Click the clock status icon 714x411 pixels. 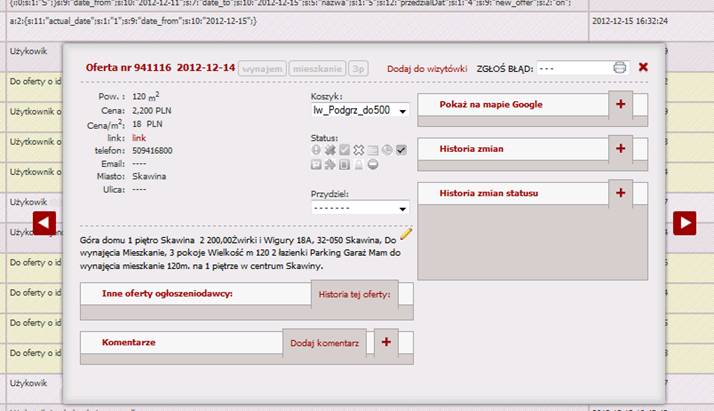coord(387,150)
